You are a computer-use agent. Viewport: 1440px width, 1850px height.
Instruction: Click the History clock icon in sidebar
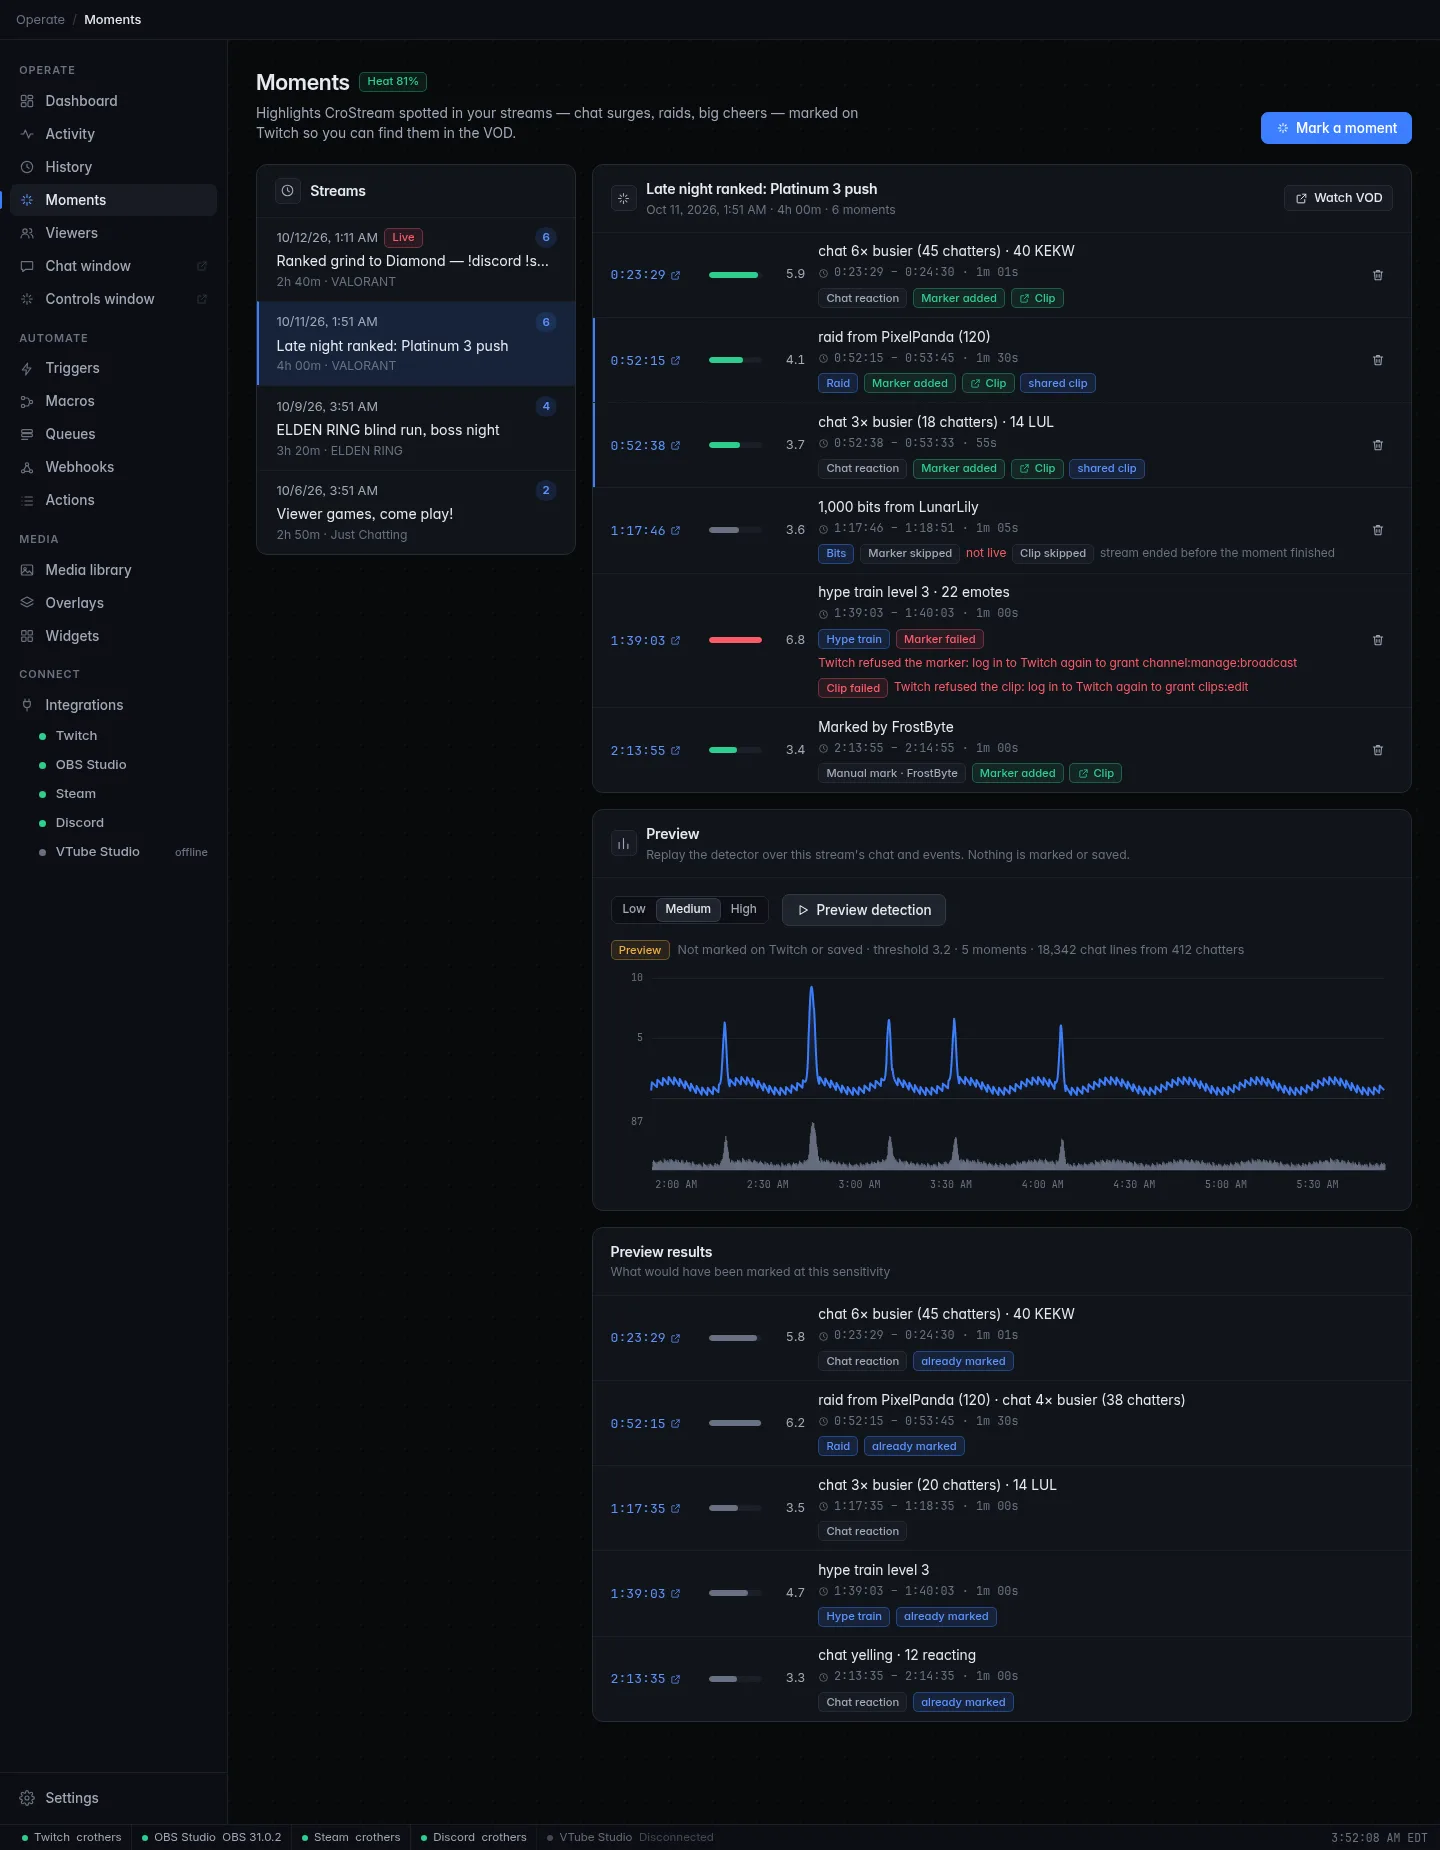pyautogui.click(x=27, y=167)
